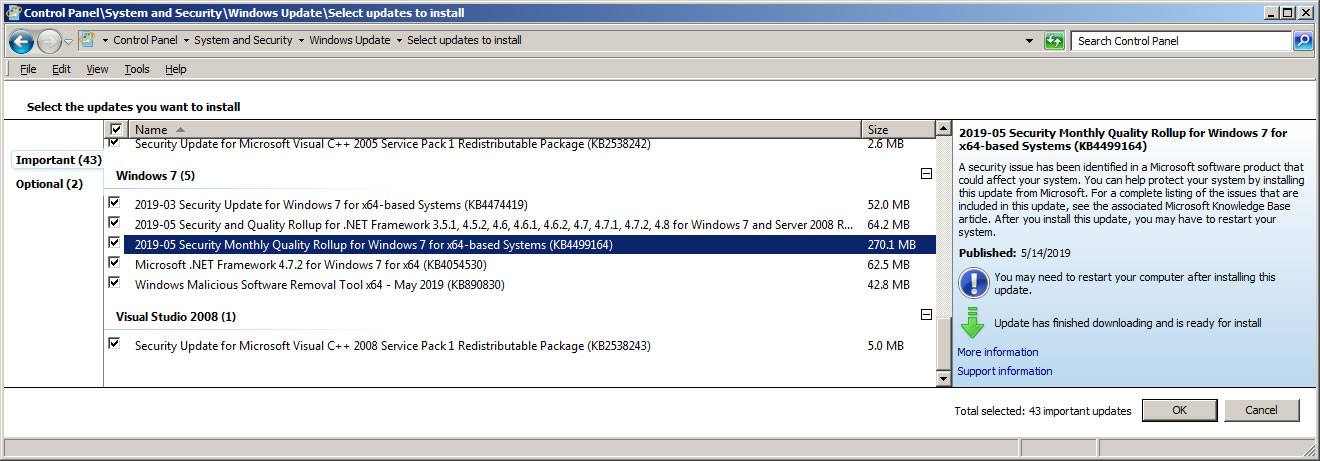This screenshot has width=1320, height=461.
Task: Switch to Optional (2) updates tab
Action: 49,184
